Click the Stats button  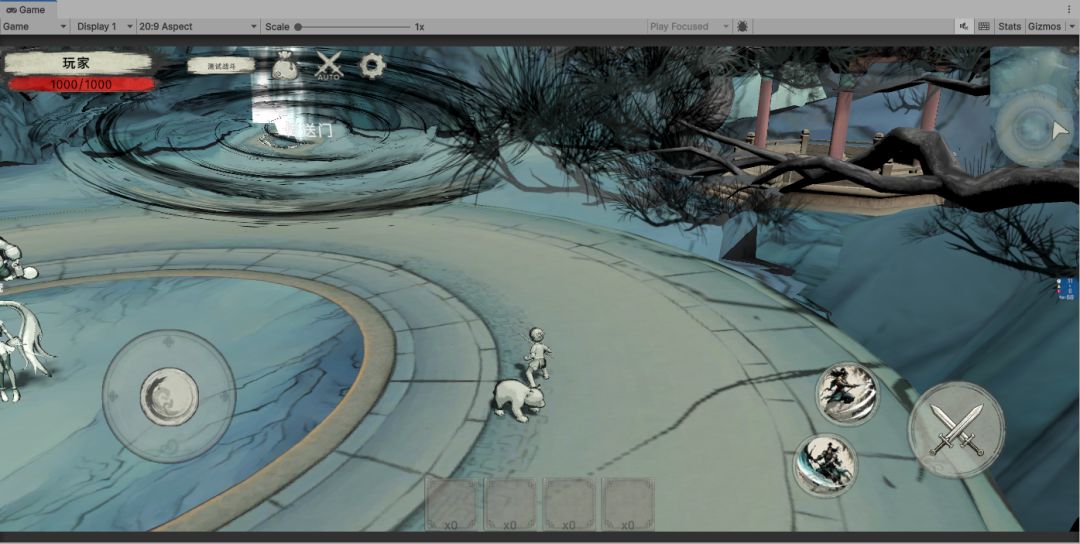click(1009, 26)
